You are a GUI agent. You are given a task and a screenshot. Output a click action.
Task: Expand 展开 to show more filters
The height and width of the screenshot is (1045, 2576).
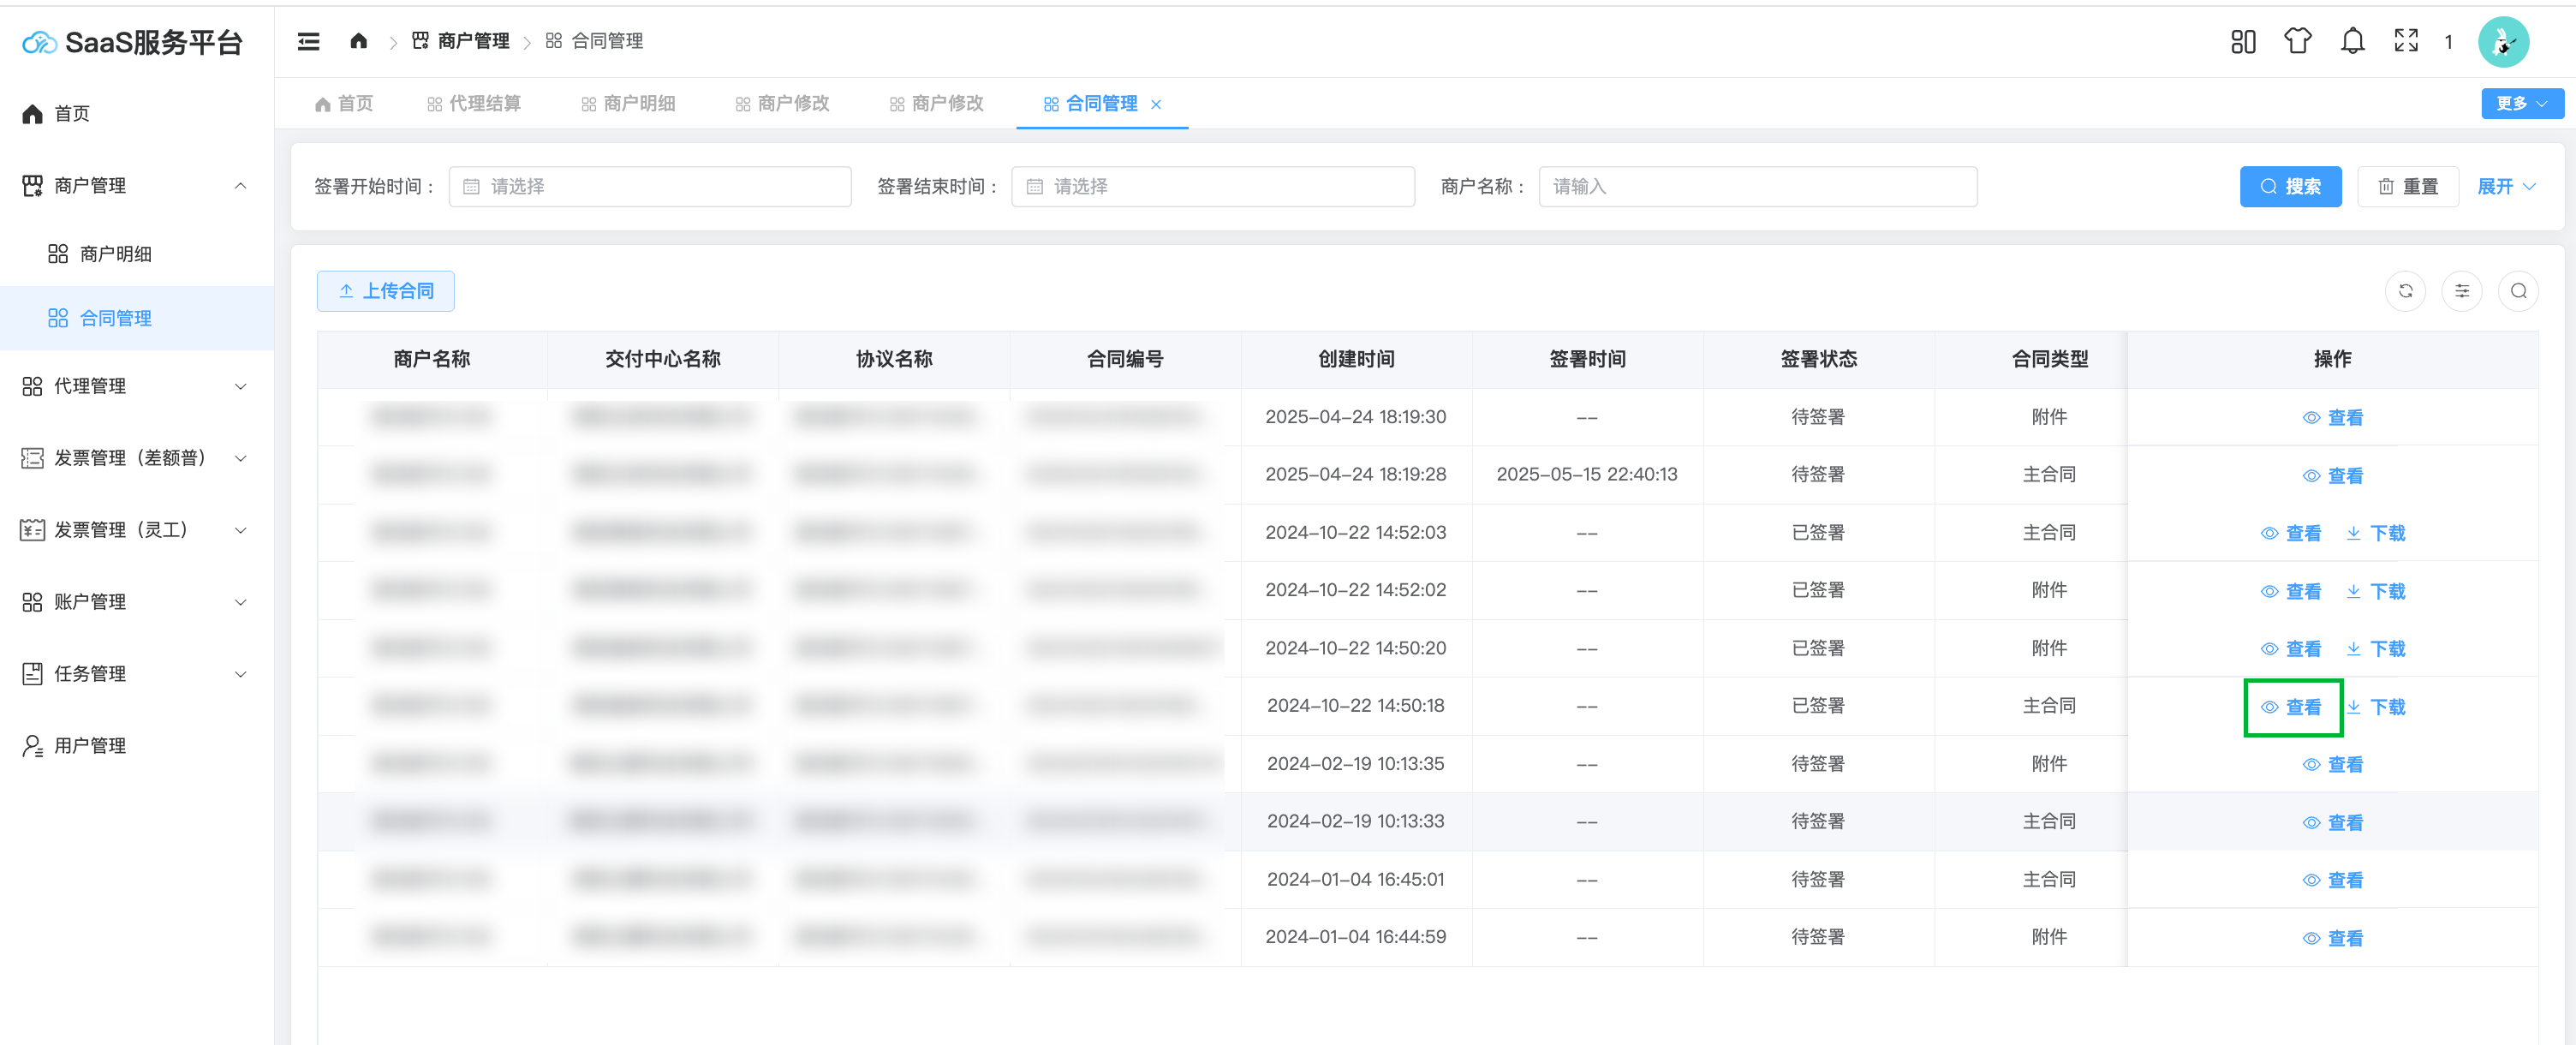click(x=2505, y=187)
